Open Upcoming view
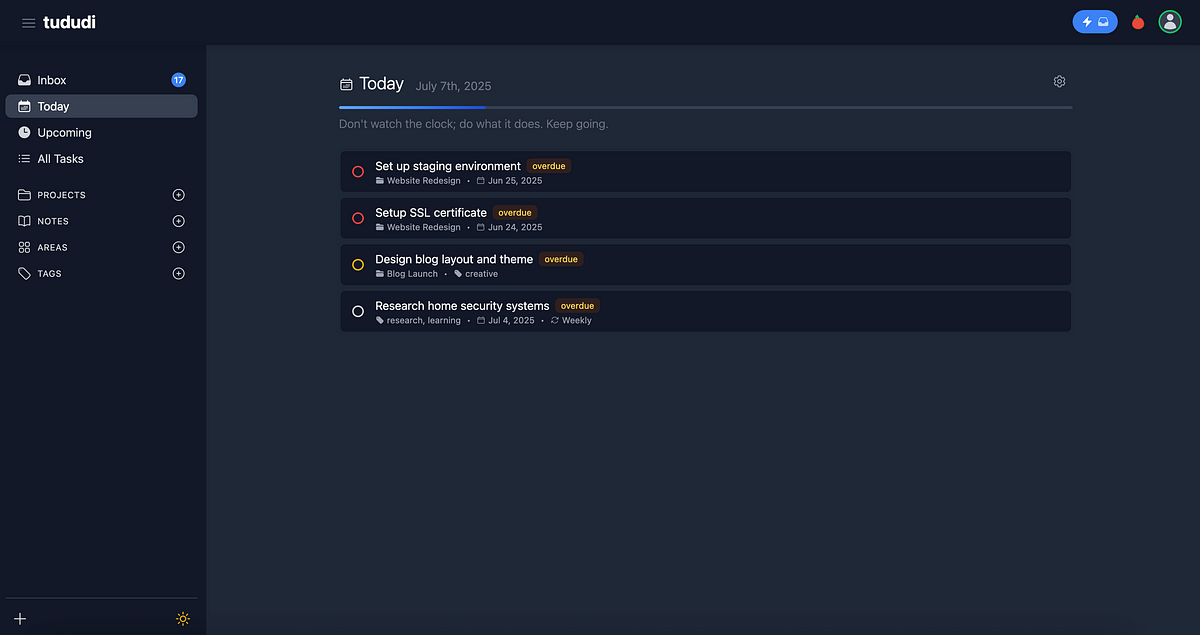The height and width of the screenshot is (635, 1200). [x=101, y=132]
